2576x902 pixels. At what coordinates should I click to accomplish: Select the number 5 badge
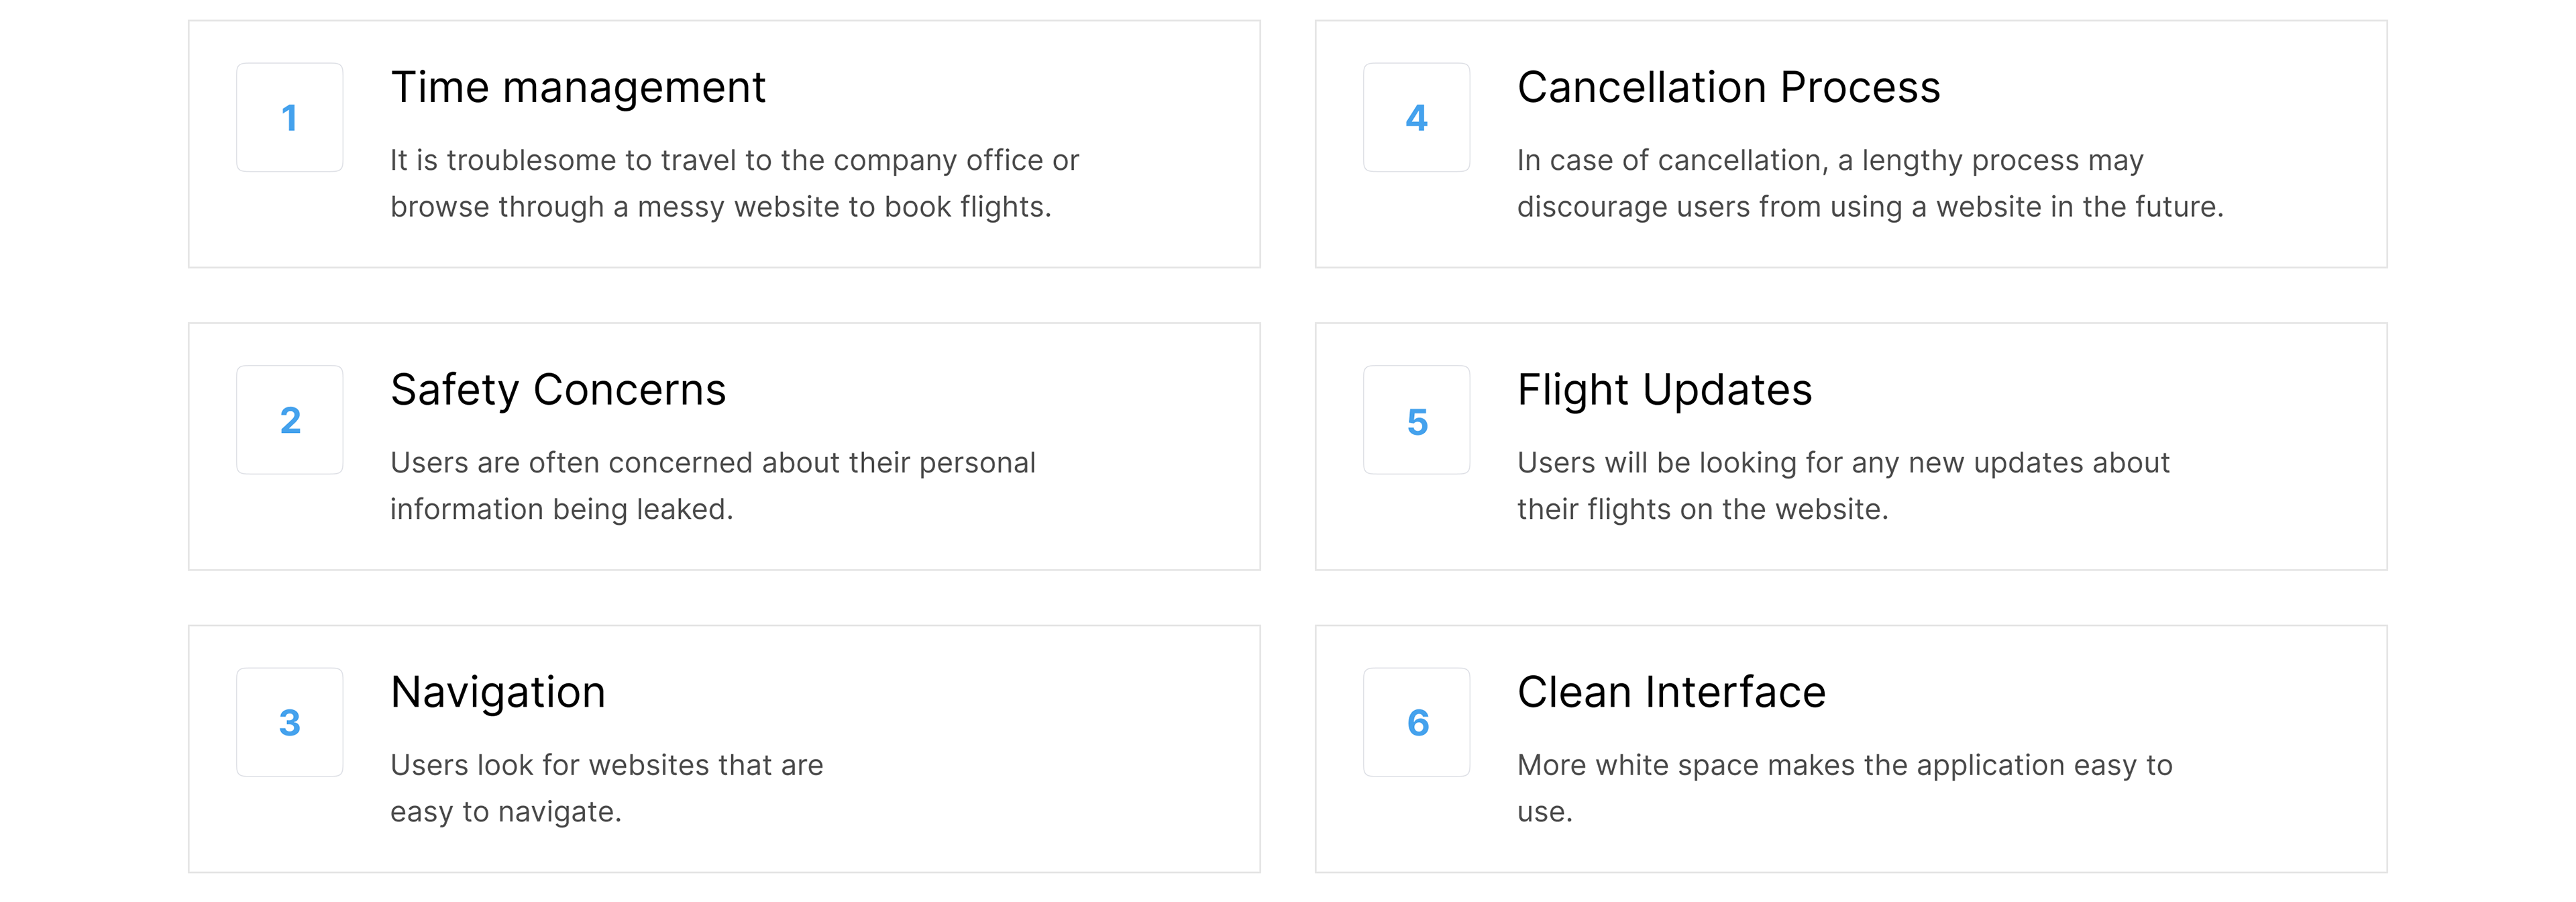1416,420
